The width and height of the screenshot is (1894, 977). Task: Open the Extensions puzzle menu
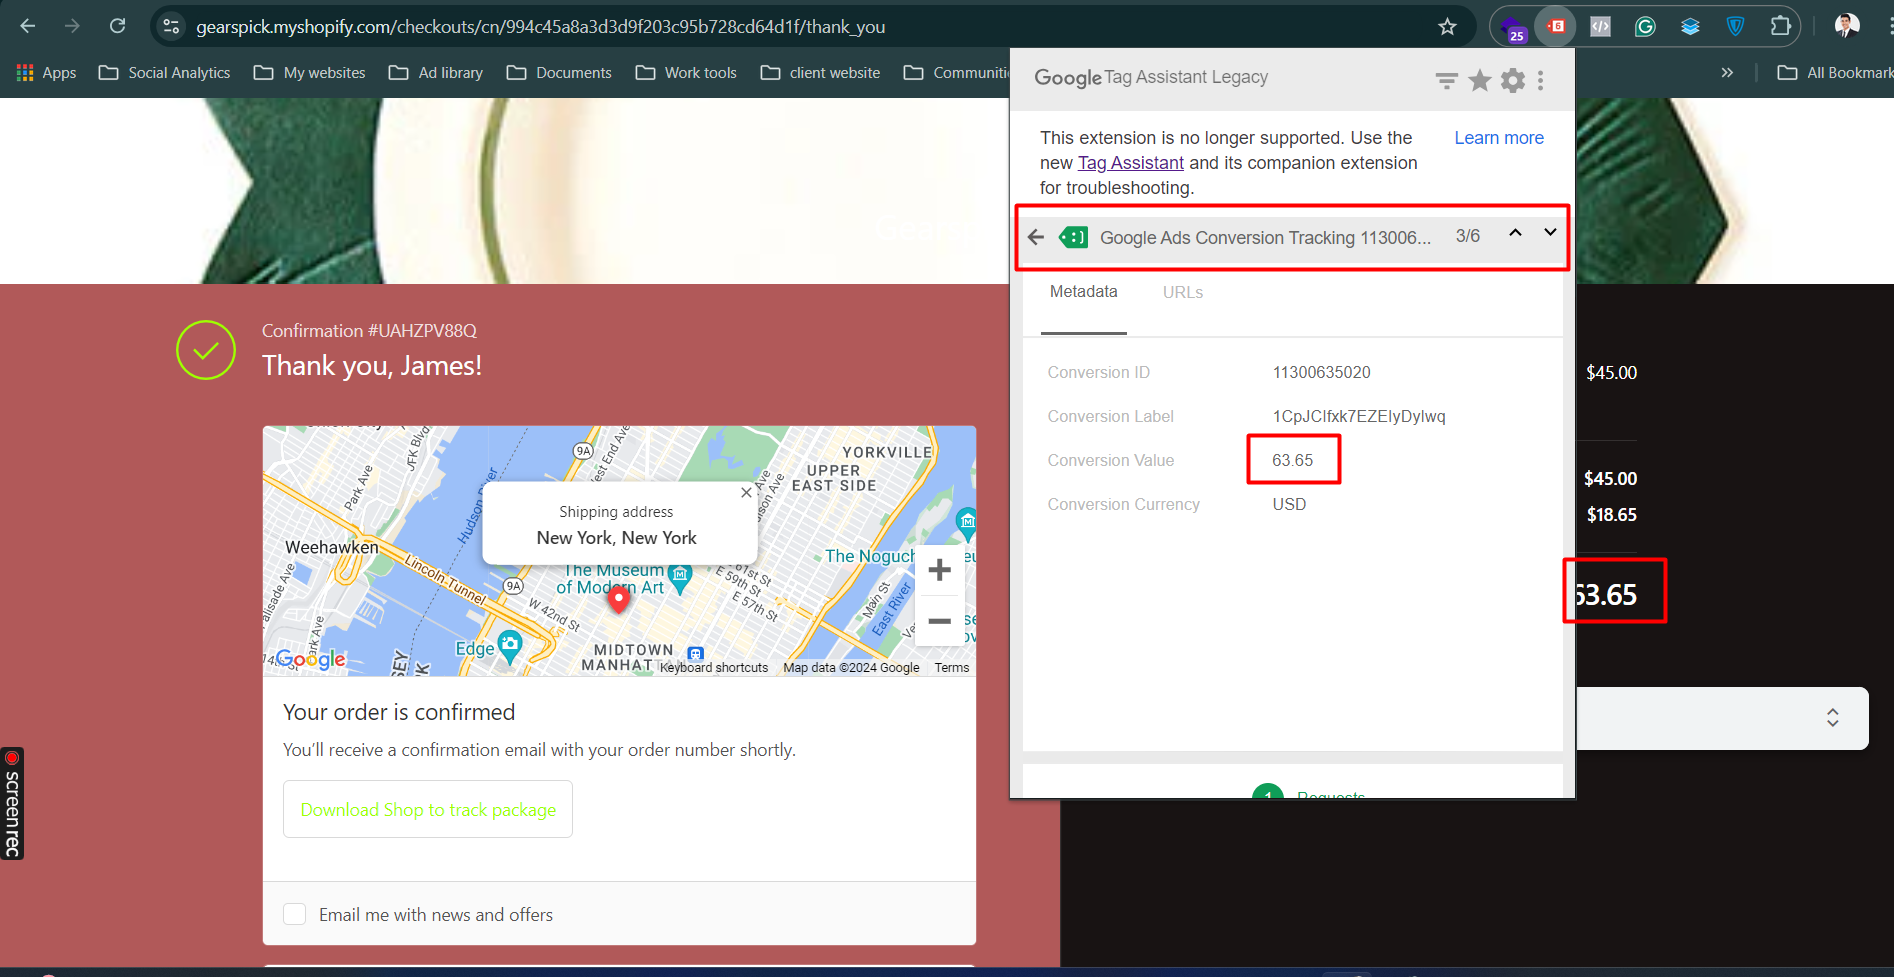click(x=1780, y=27)
